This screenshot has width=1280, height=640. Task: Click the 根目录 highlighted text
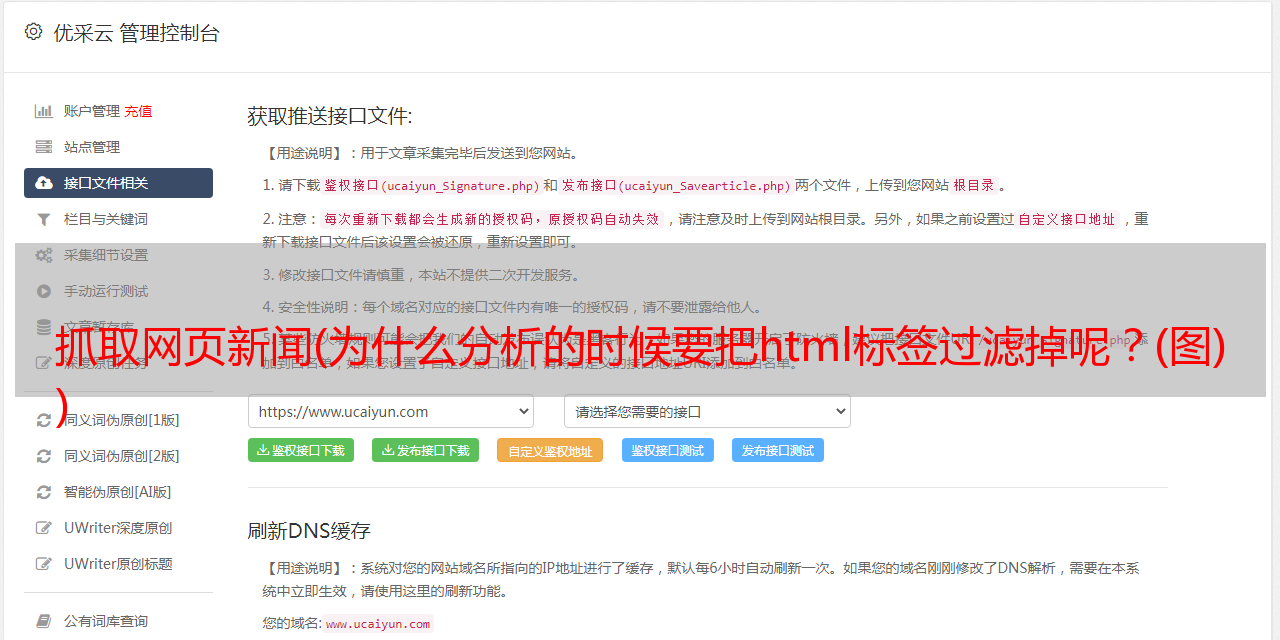pyautogui.click(x=973, y=185)
